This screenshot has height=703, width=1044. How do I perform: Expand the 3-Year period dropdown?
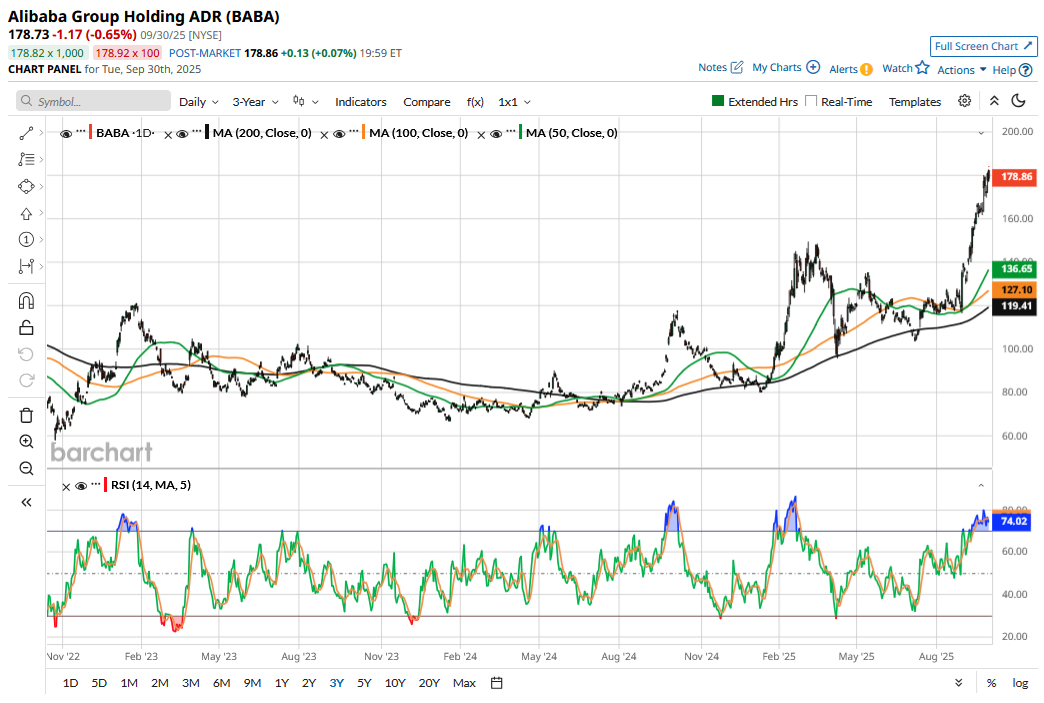coord(255,102)
